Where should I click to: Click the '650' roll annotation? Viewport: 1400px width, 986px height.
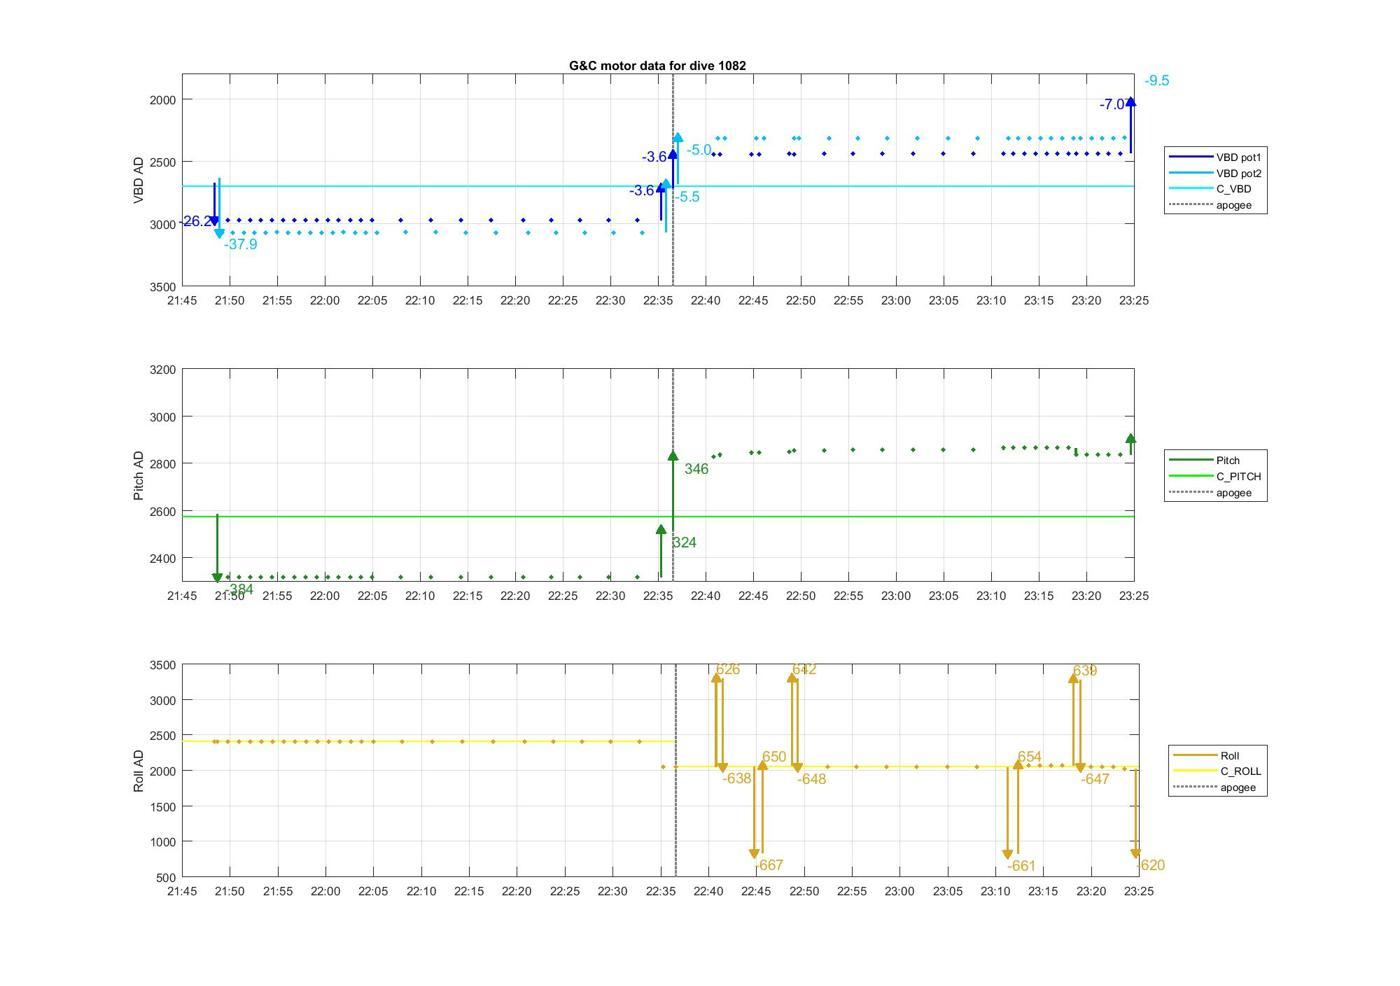(774, 757)
